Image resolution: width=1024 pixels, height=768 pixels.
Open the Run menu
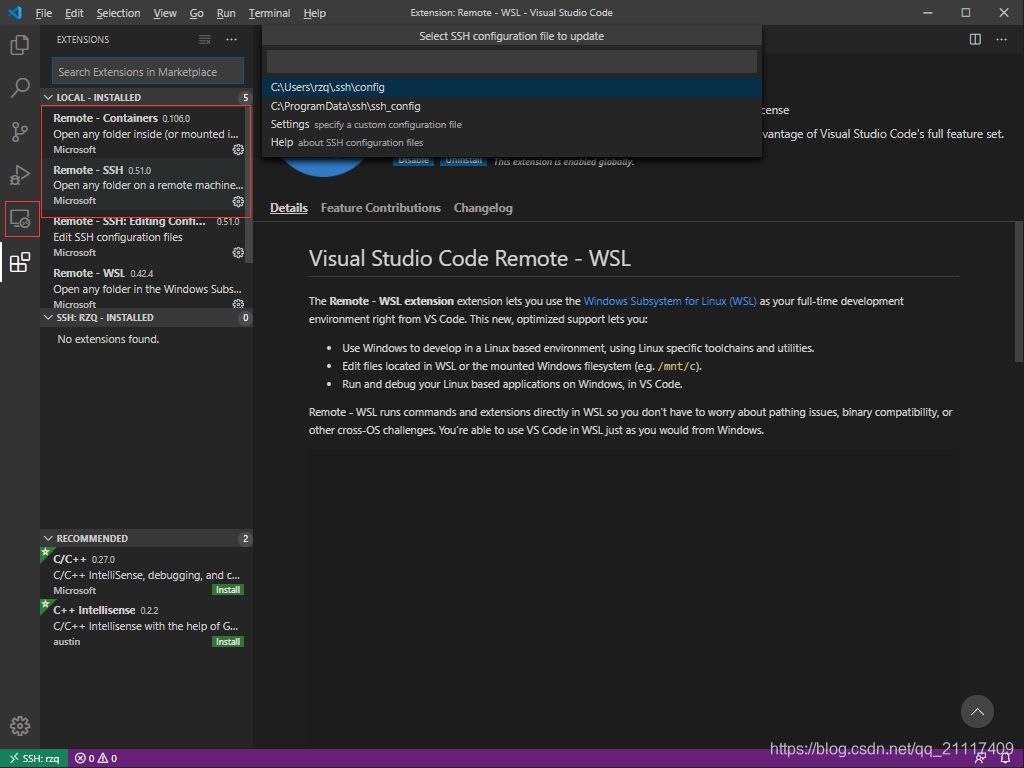click(x=226, y=13)
